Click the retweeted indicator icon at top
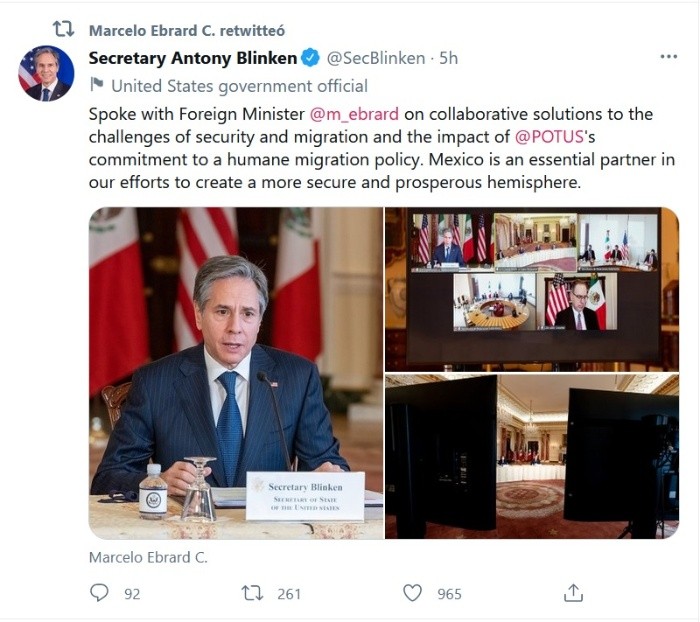The height and width of the screenshot is (622, 700). click(63, 29)
